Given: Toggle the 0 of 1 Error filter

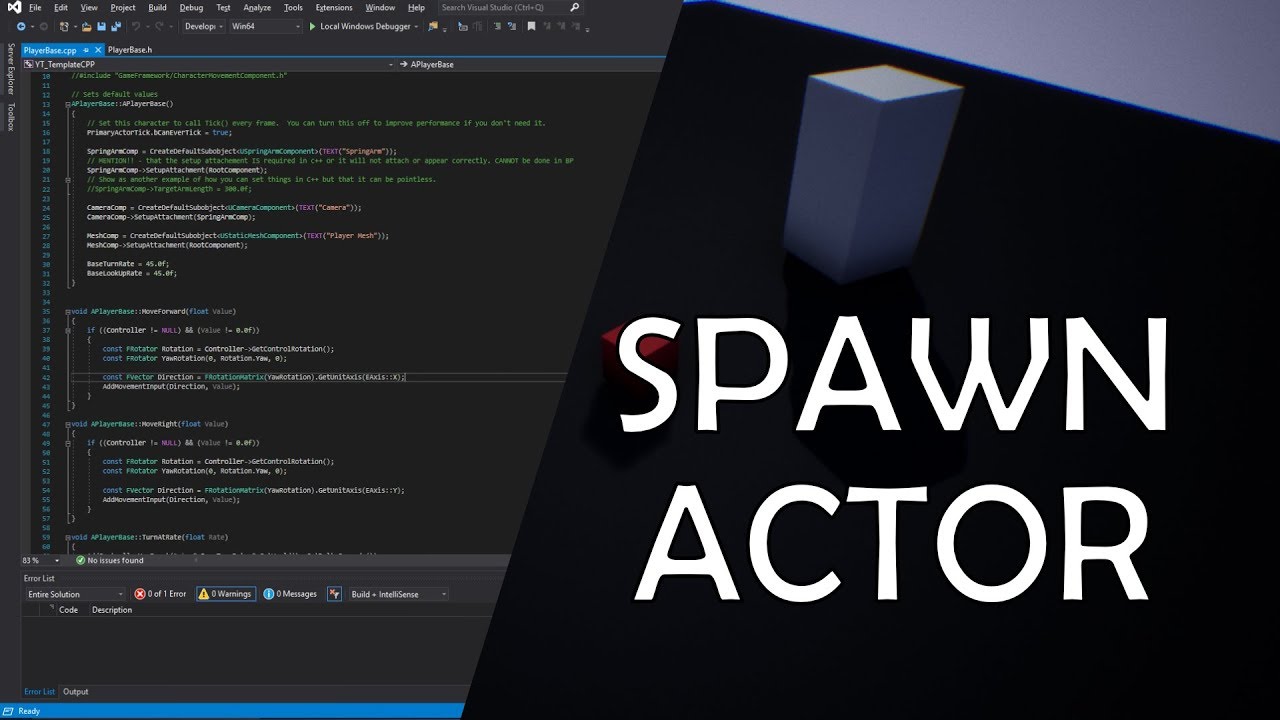Looking at the screenshot, I should tap(161, 594).
